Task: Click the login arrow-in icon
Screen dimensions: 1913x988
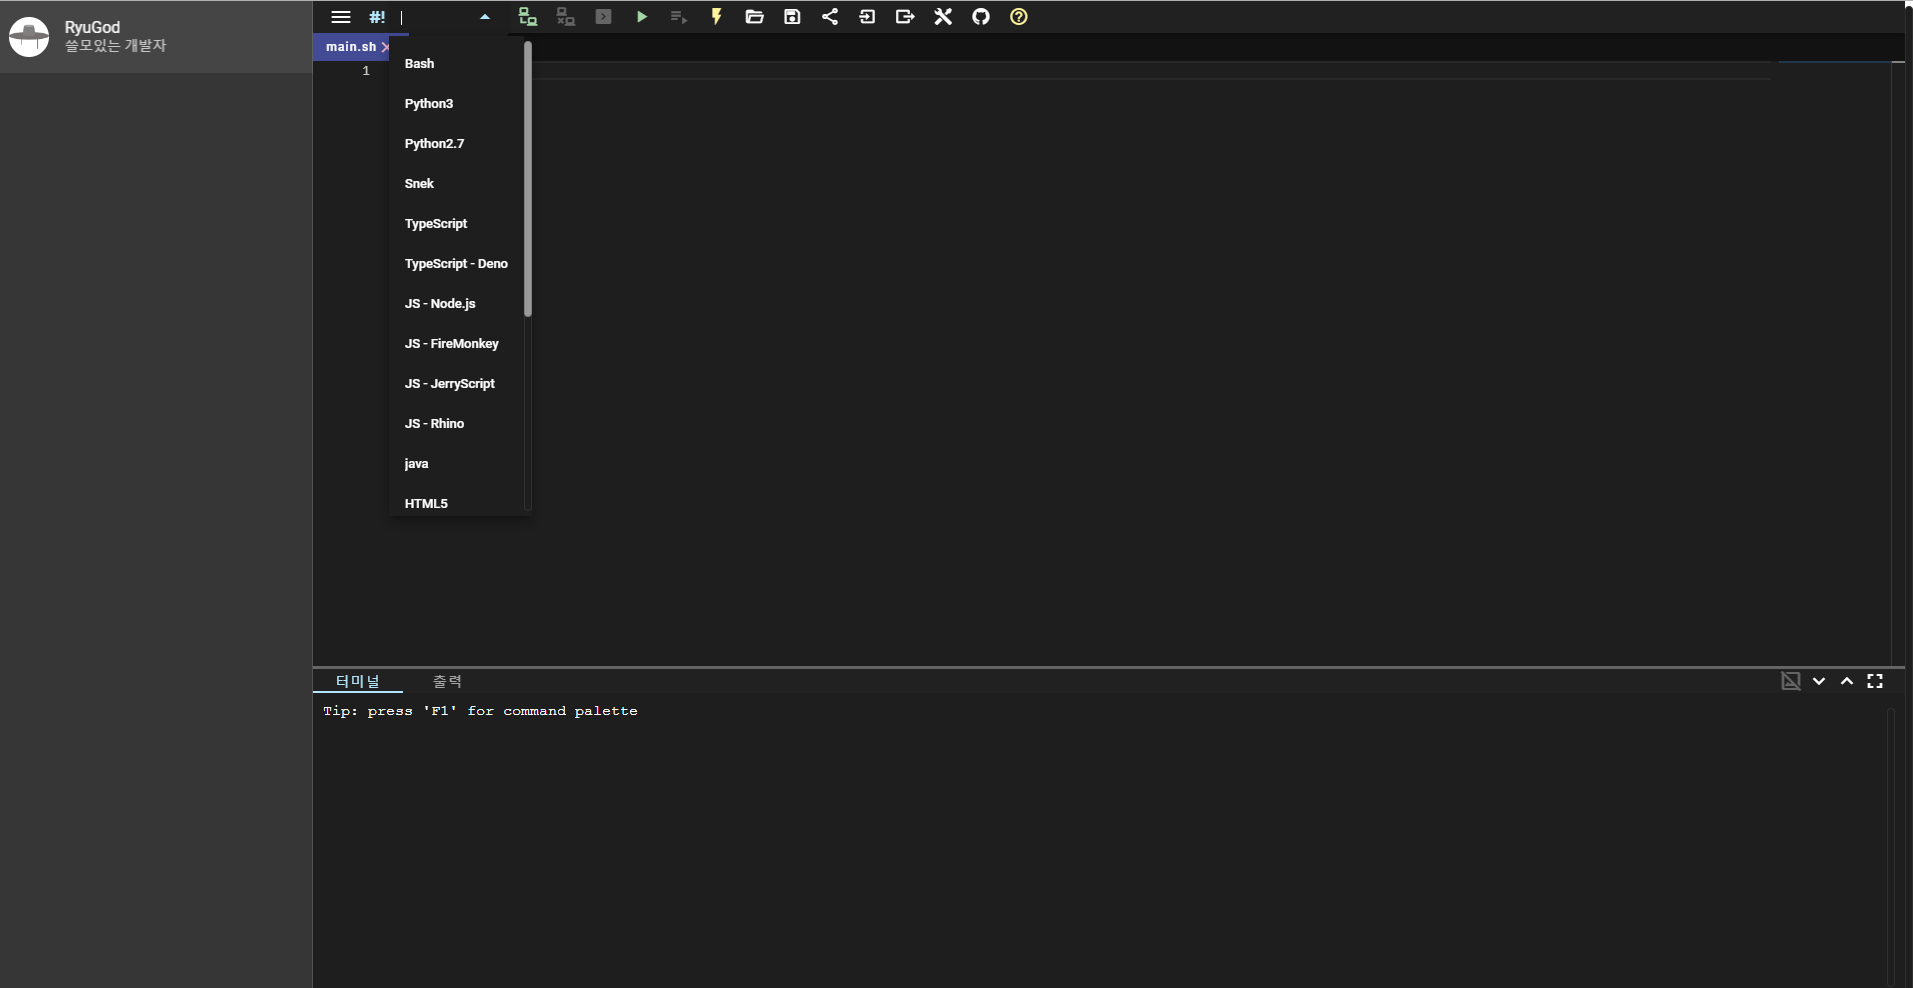Action: tap(867, 17)
